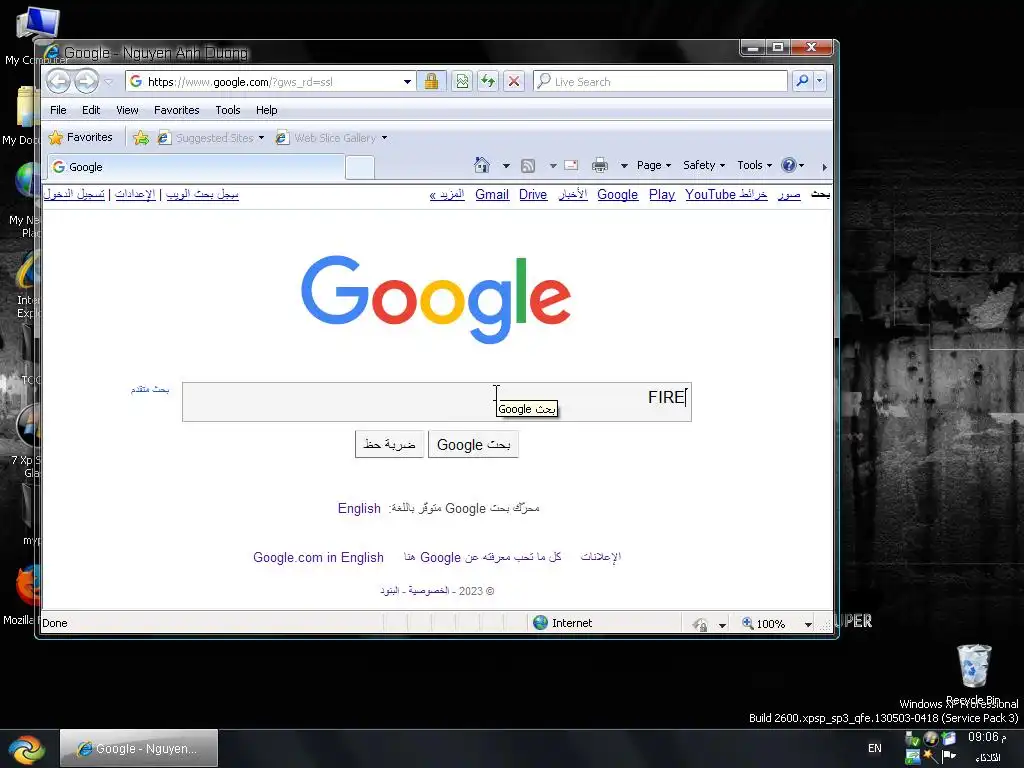Open the Drive link
The width and height of the screenshot is (1024, 768).
click(533, 195)
